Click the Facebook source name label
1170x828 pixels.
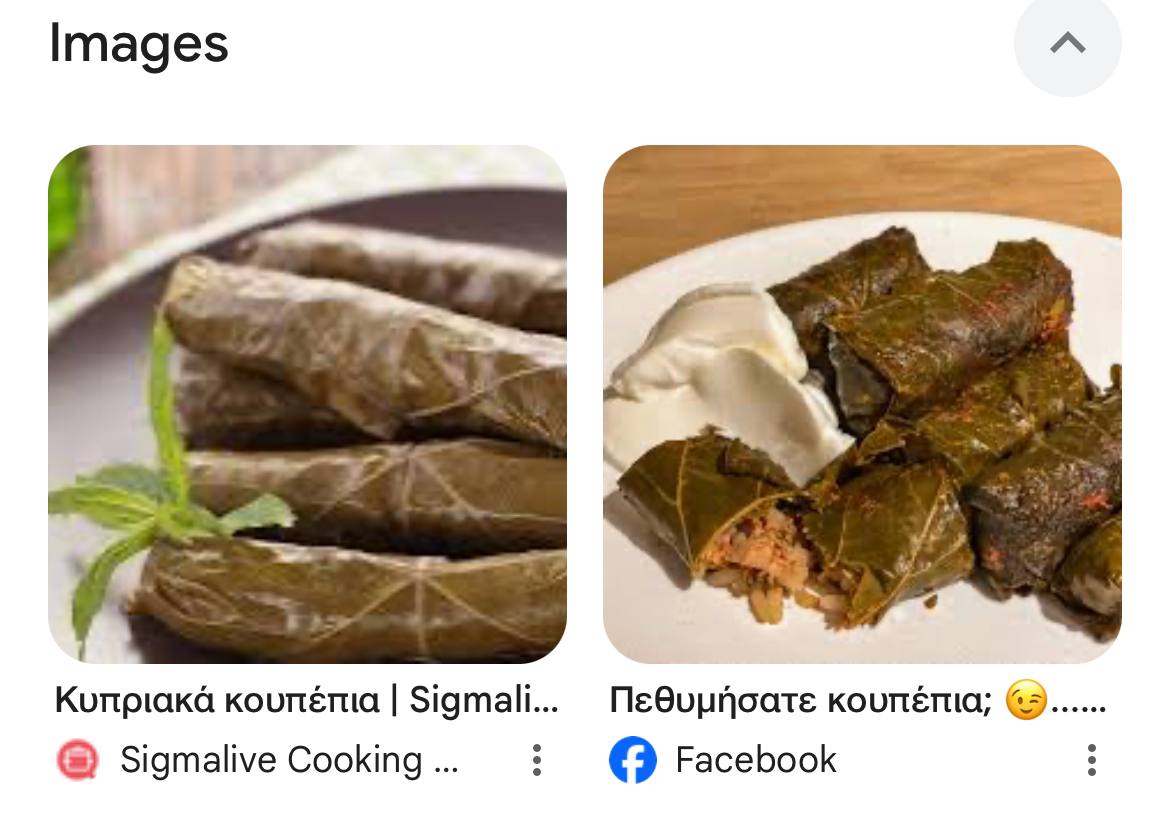pyautogui.click(x=755, y=759)
